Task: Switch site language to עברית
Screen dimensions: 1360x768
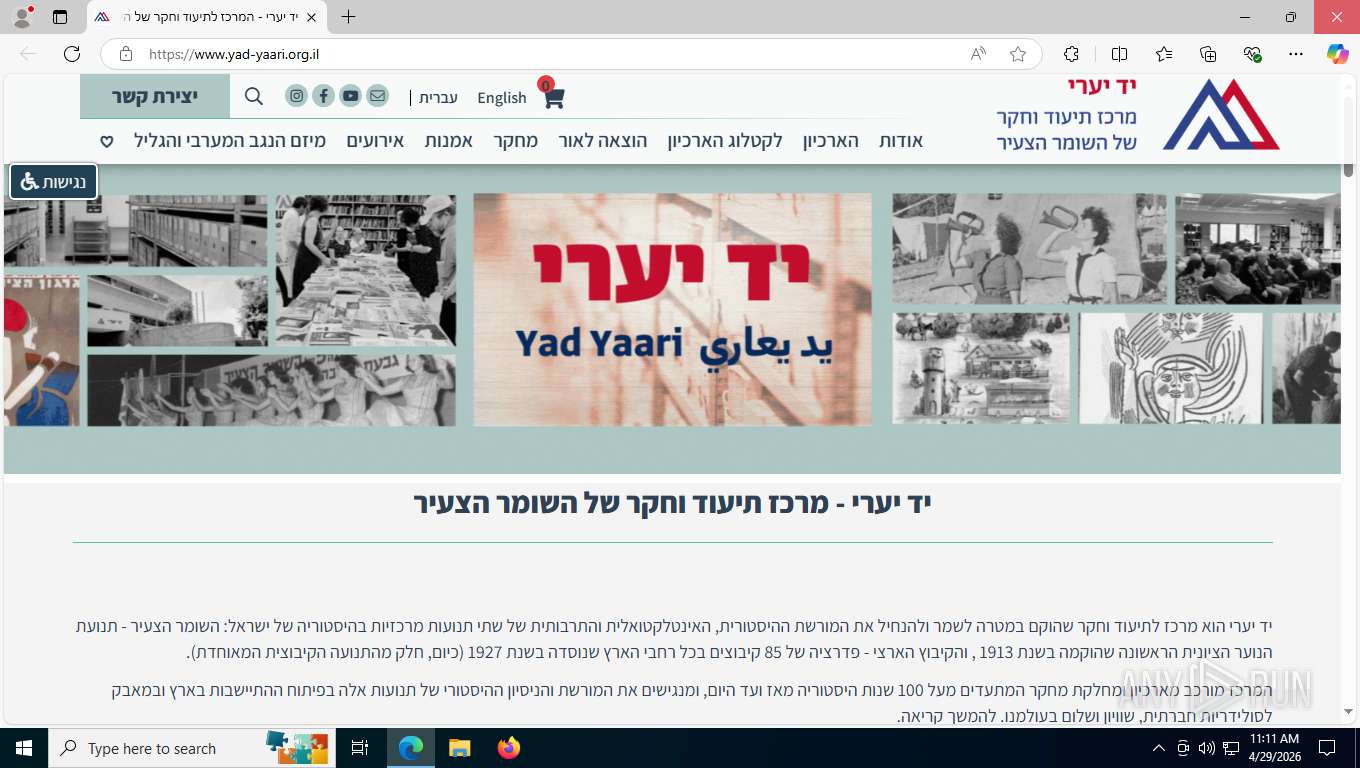Action: pyautogui.click(x=438, y=97)
